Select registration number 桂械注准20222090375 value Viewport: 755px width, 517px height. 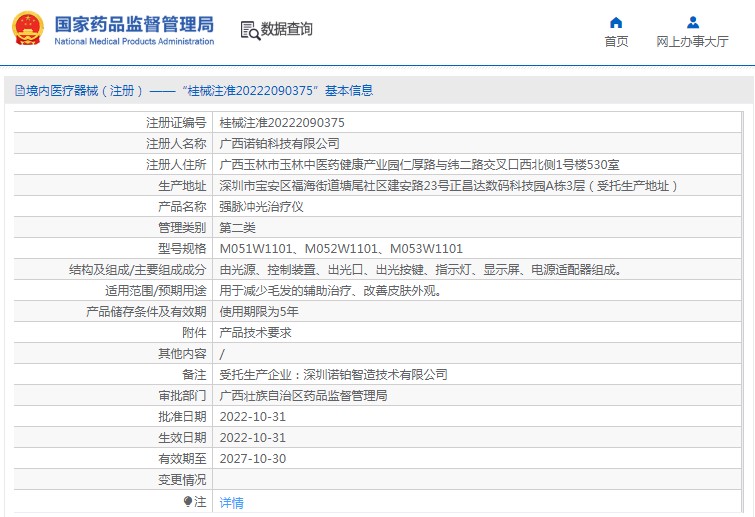pos(282,123)
